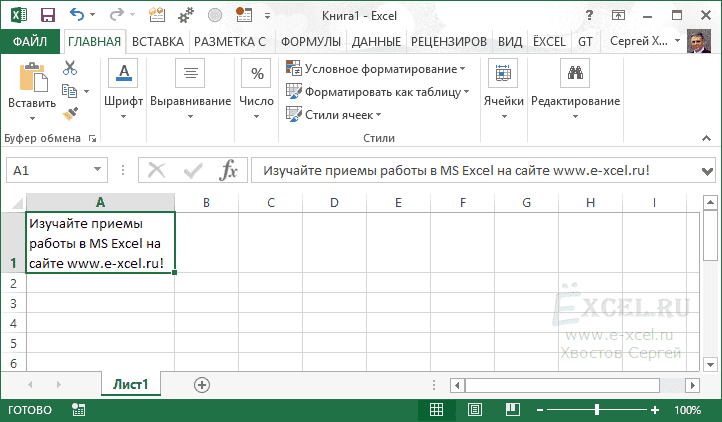Click the Save icon in quick access toolbar
The image size is (722, 422).
(x=47, y=15)
